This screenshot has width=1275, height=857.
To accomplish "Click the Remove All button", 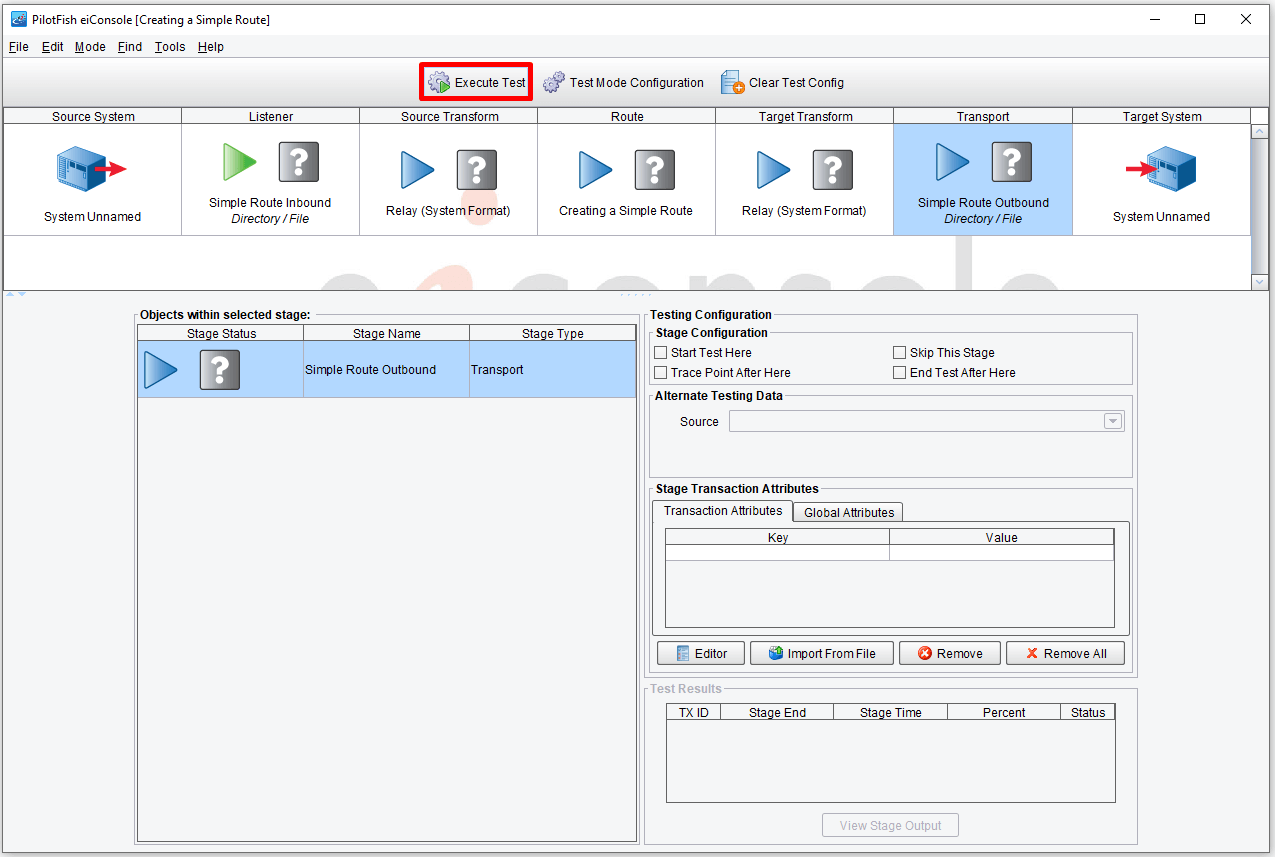I will [1065, 653].
